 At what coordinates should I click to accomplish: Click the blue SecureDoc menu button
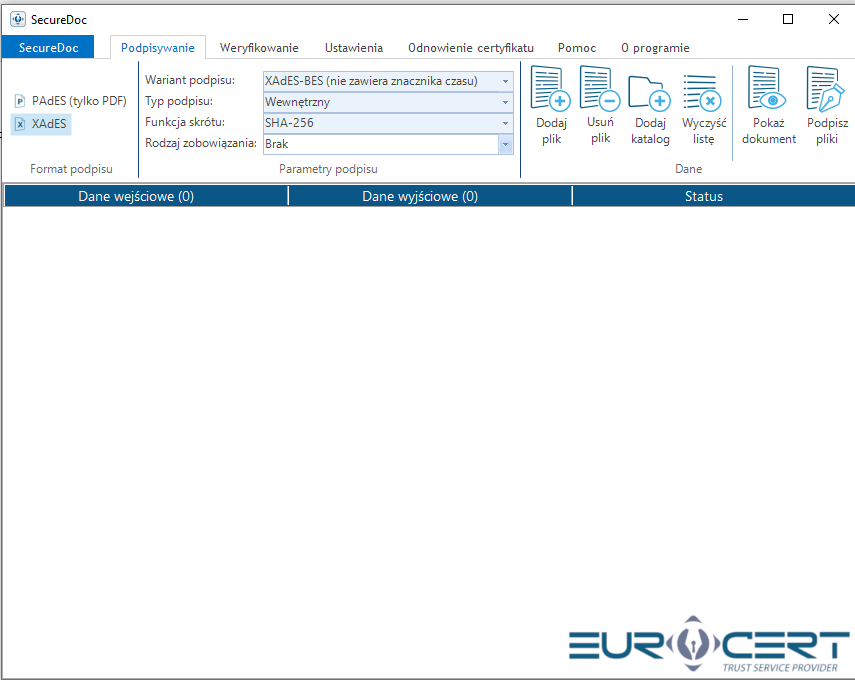(x=47, y=48)
